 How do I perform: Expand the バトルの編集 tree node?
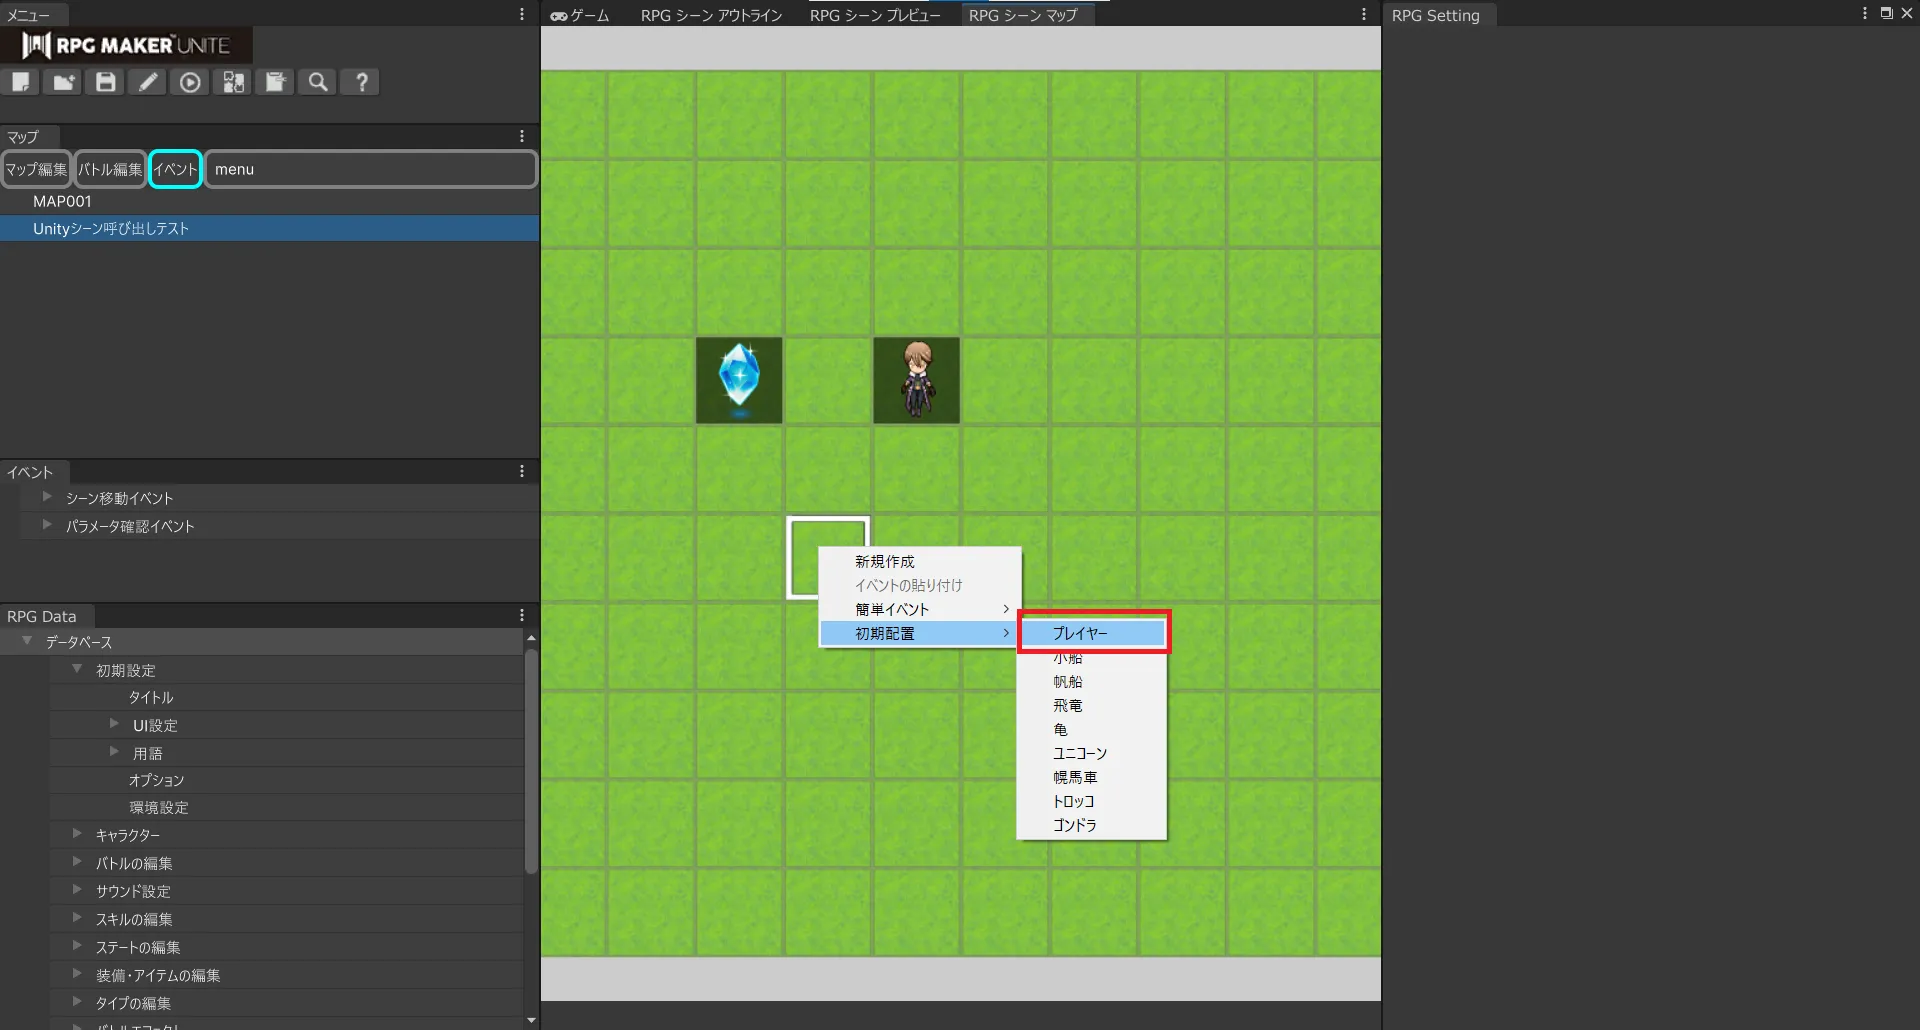77,862
